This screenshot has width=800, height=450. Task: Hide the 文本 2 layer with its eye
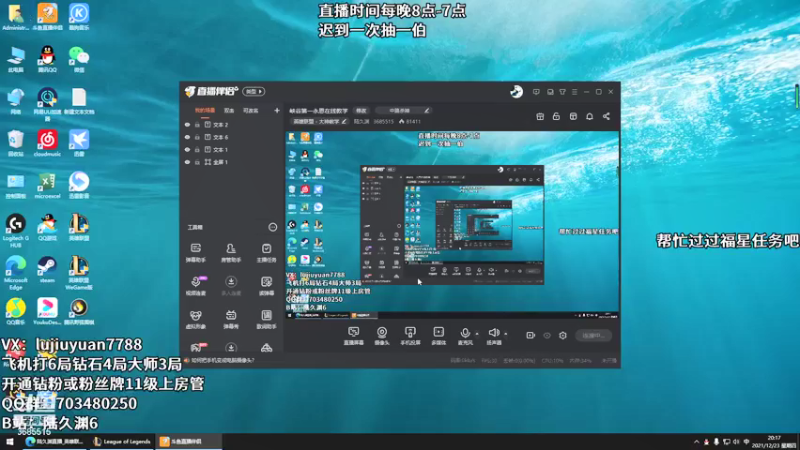pyautogui.click(x=187, y=124)
